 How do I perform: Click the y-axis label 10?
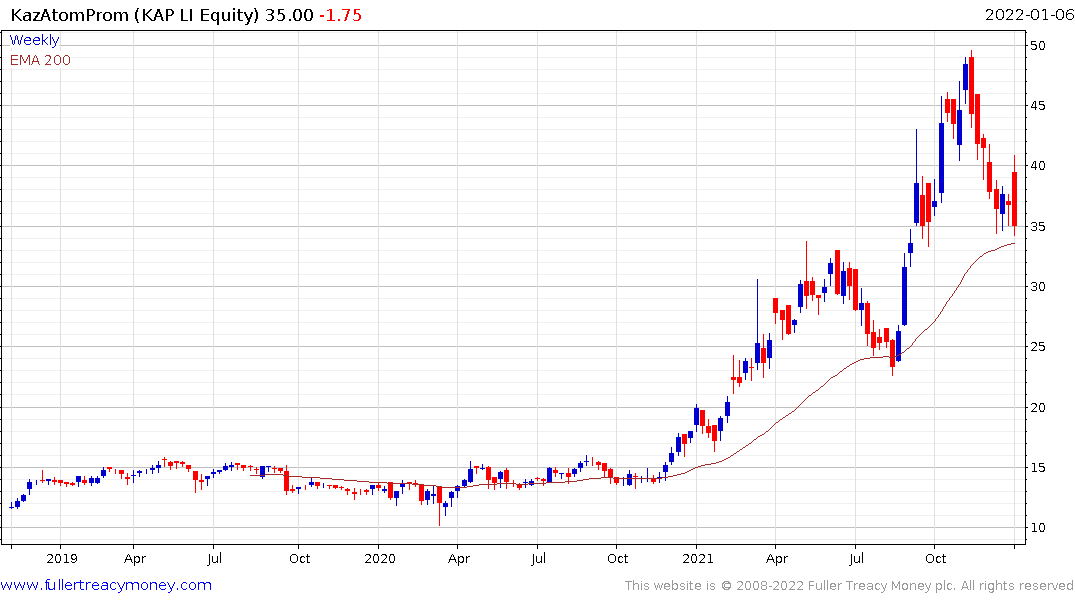click(x=1037, y=528)
